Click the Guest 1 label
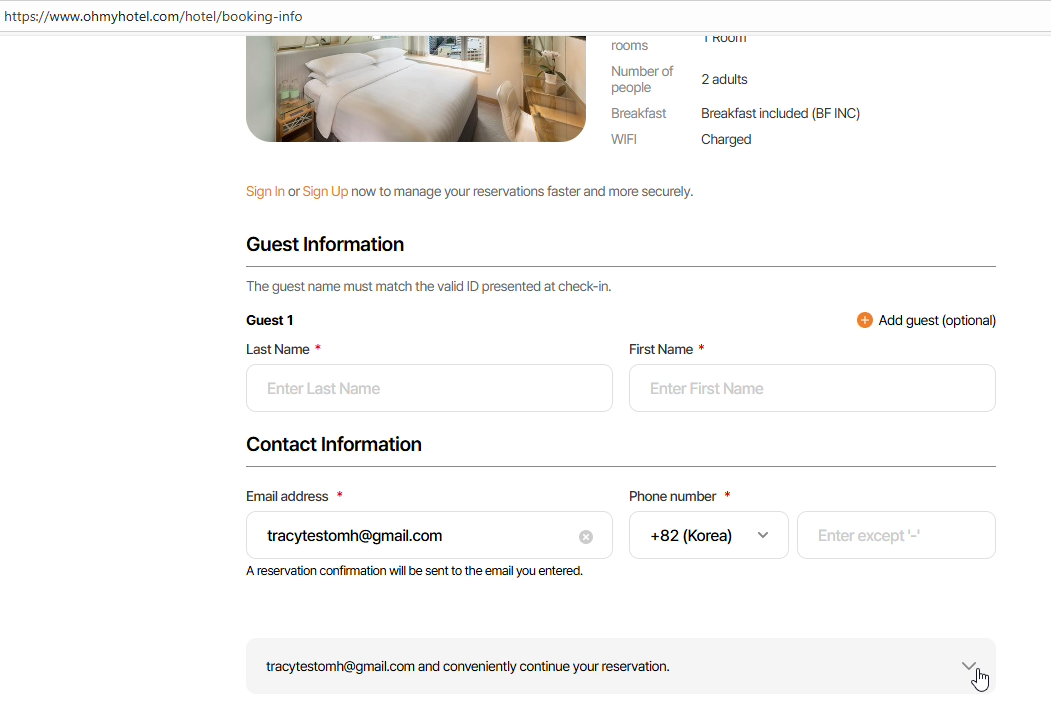 (269, 320)
